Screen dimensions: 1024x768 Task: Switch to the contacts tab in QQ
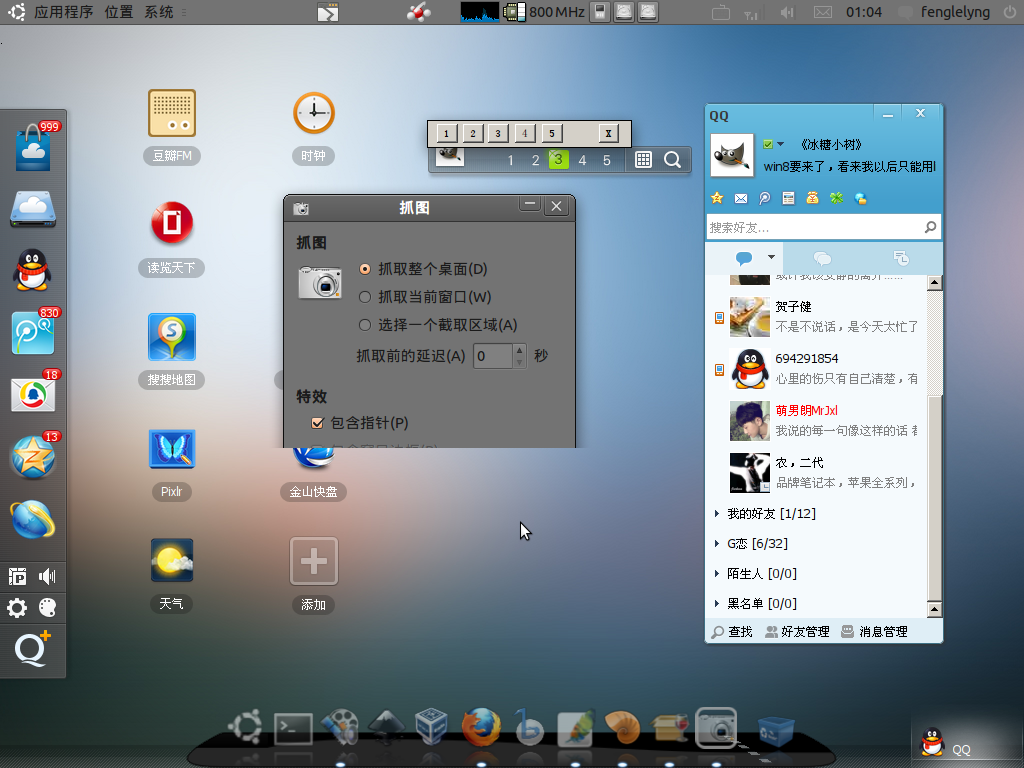pyautogui.click(x=744, y=258)
